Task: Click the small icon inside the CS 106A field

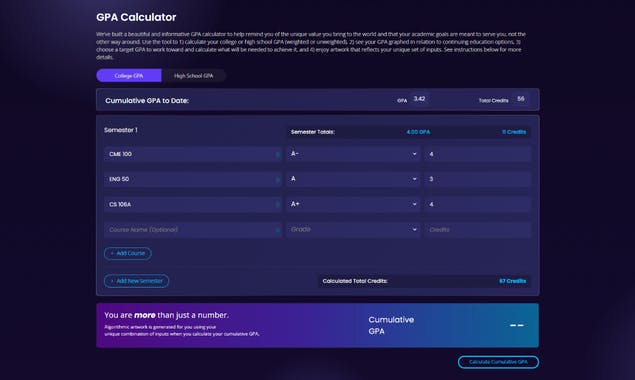Action: pos(277,205)
